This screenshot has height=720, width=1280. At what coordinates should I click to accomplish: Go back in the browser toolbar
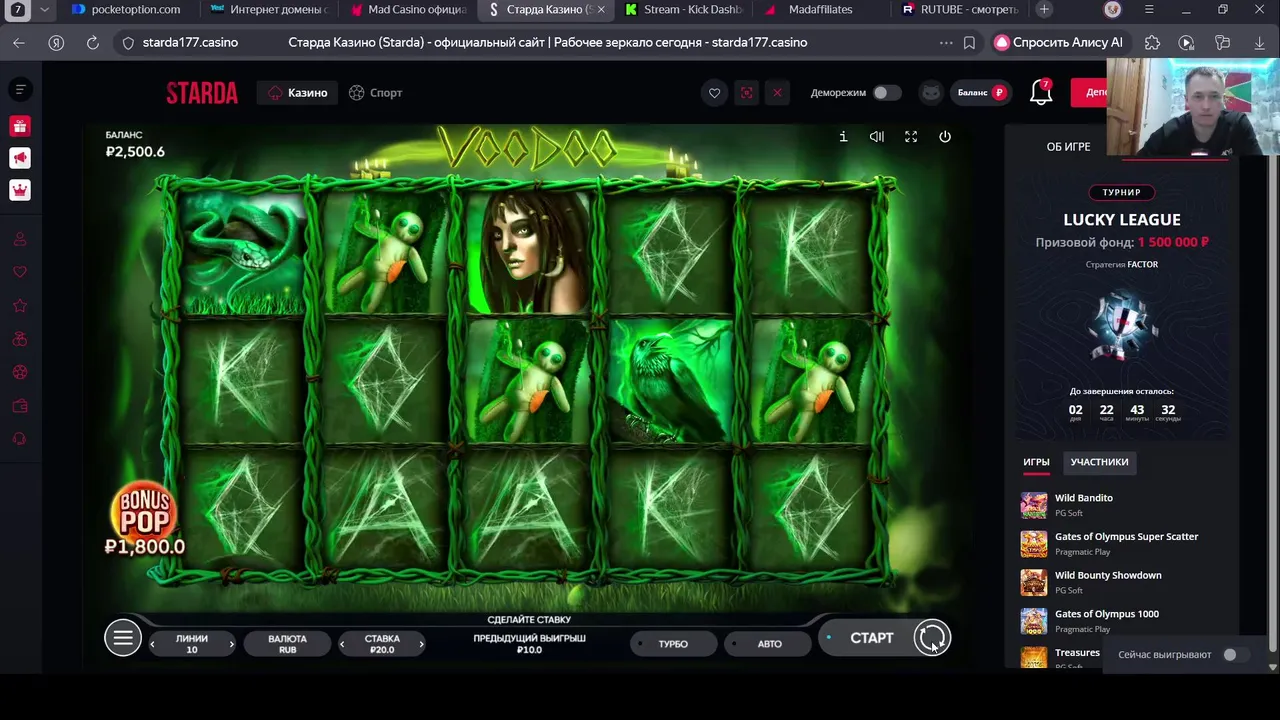tap(19, 43)
